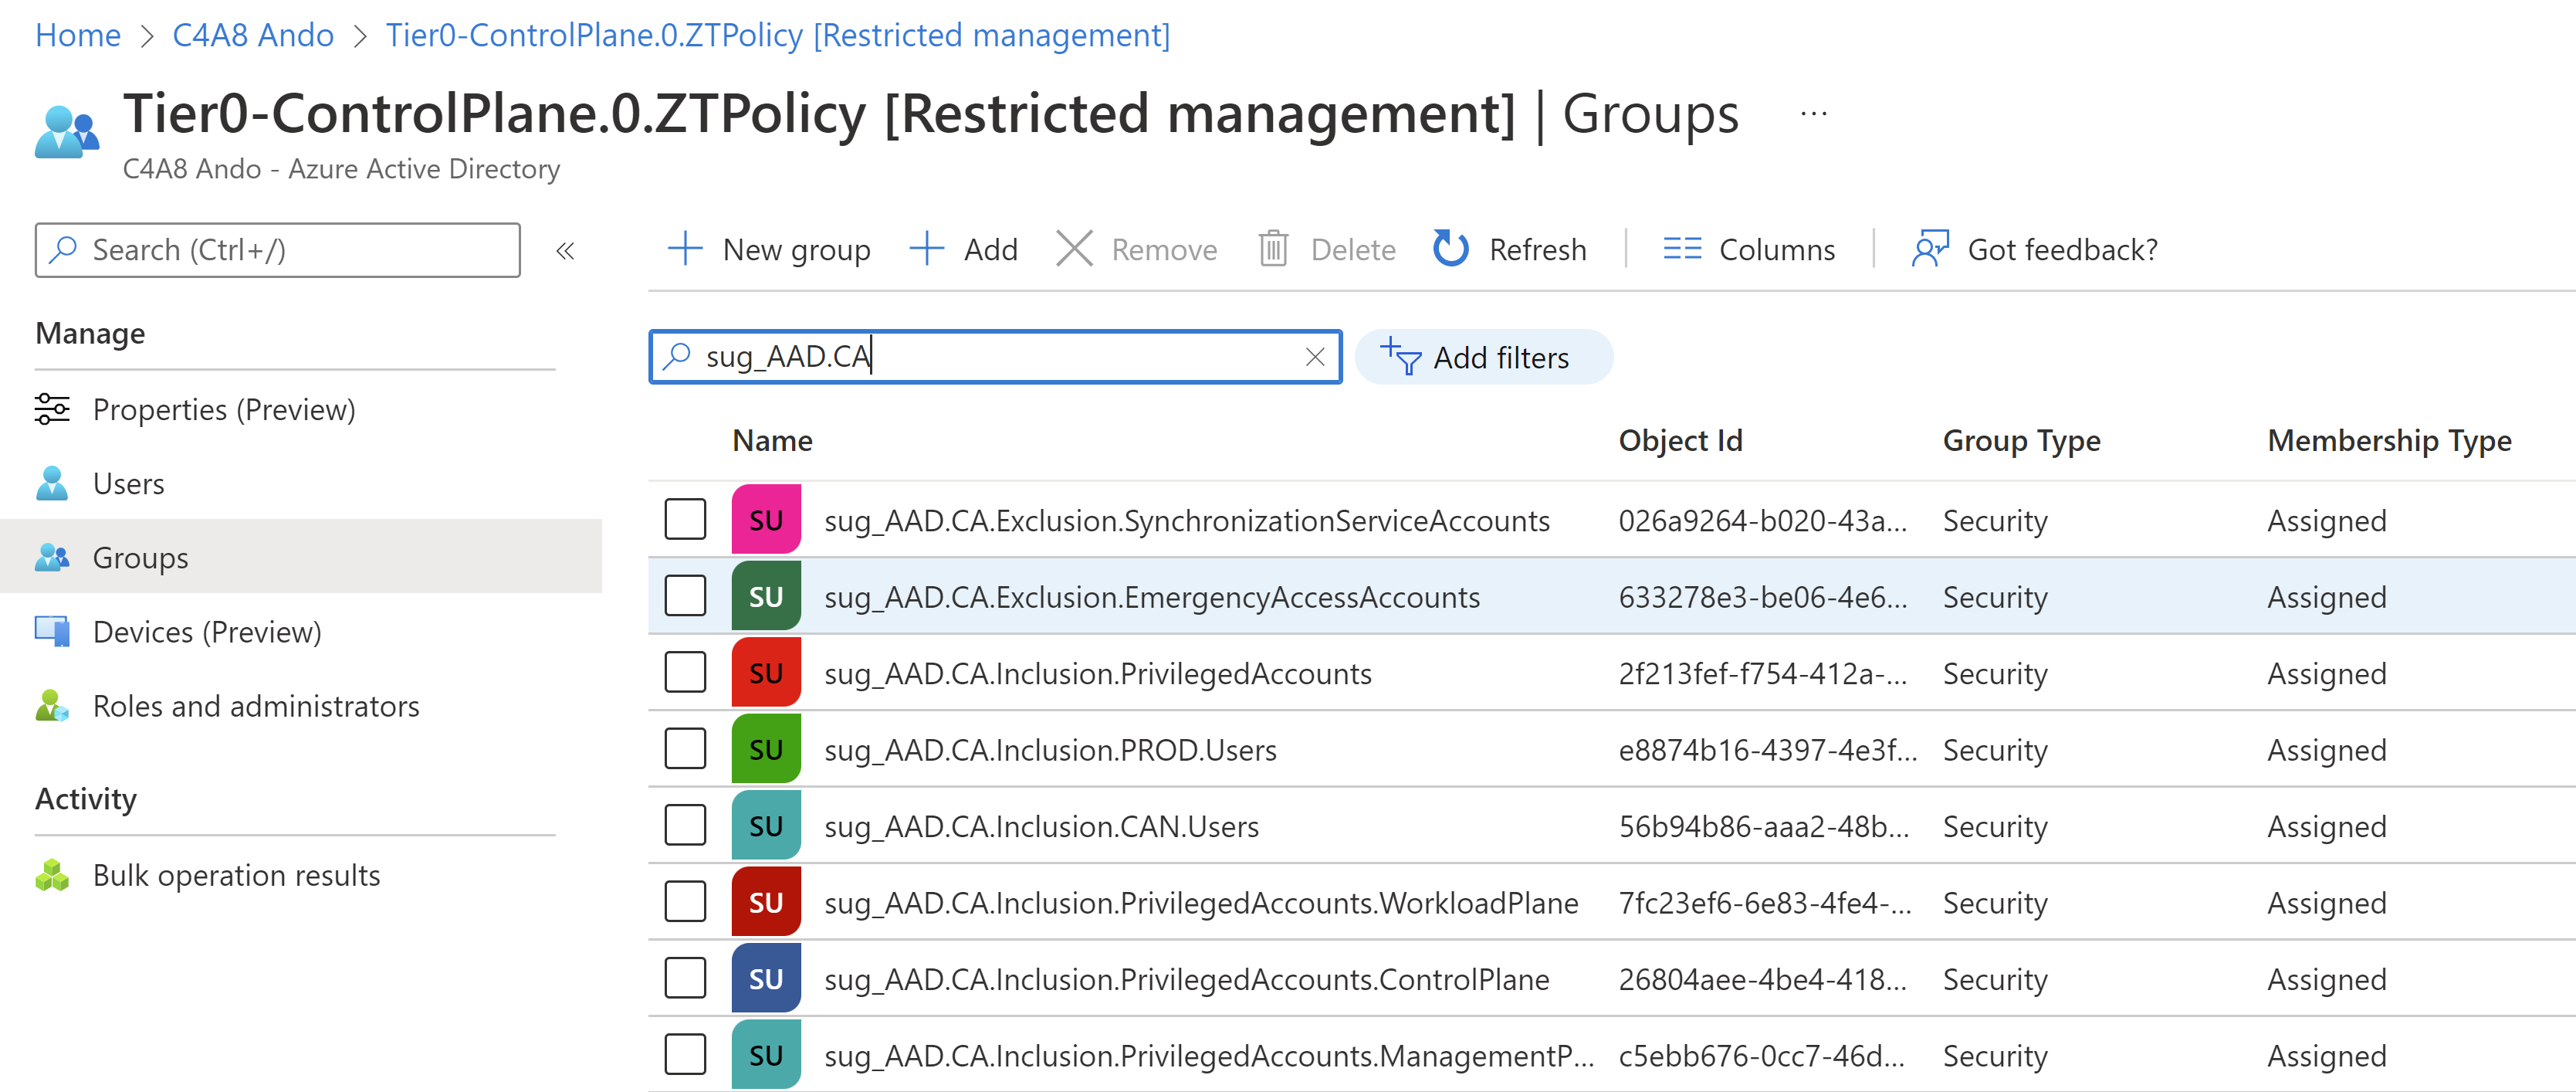The width and height of the screenshot is (2576, 1092).
Task: Click the pink SU avatar for SynchronizationServiceAccounts
Action: pos(766,519)
